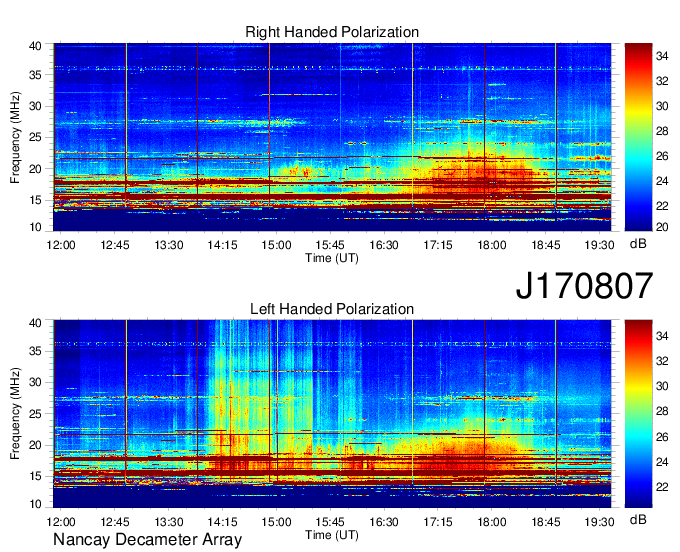
Task: Click the 20 MHz tick on Right Handed frequency axis
Action: (x=35, y=169)
